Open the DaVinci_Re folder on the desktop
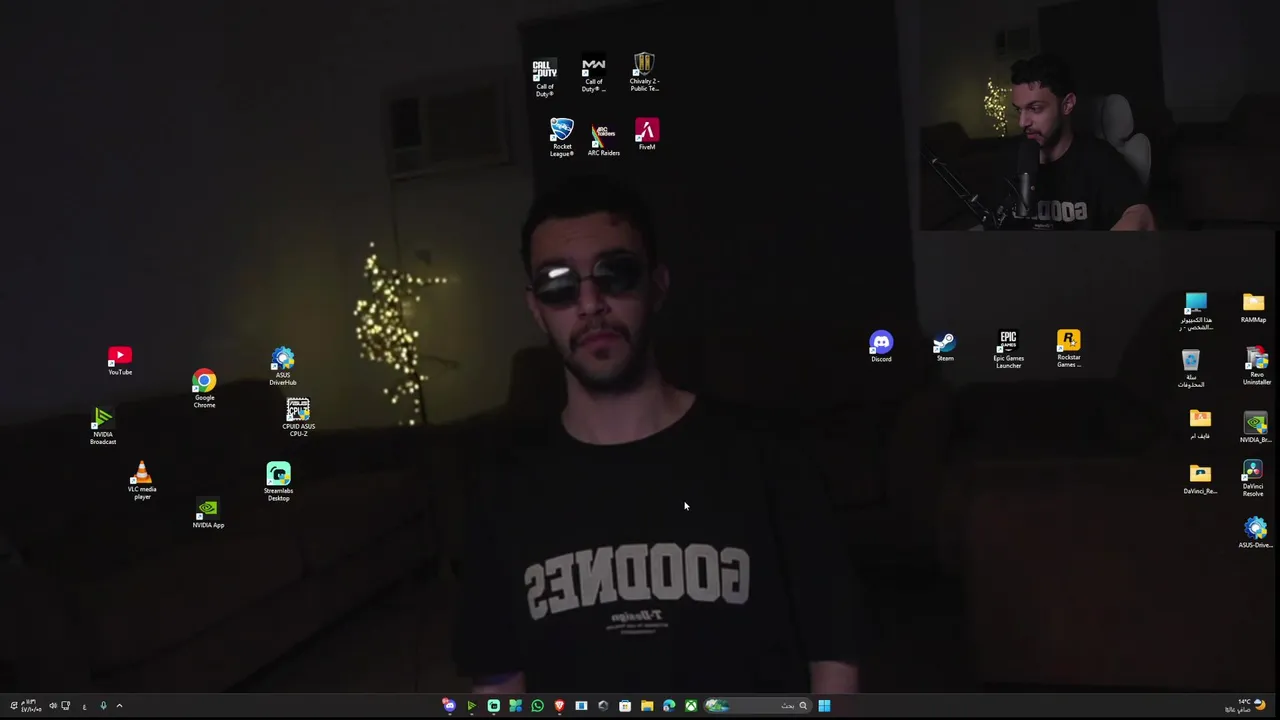Screen dimensions: 1280x720 1200,480
